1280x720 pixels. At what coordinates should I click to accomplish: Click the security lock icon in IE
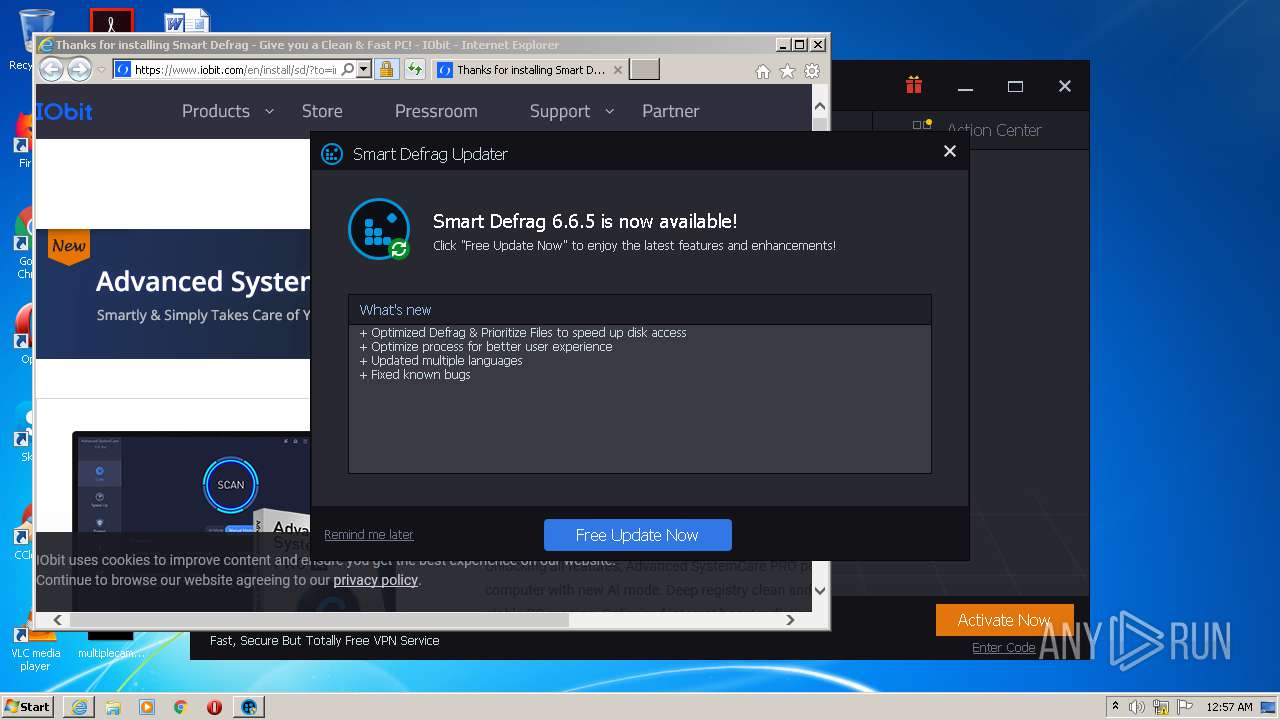click(386, 70)
